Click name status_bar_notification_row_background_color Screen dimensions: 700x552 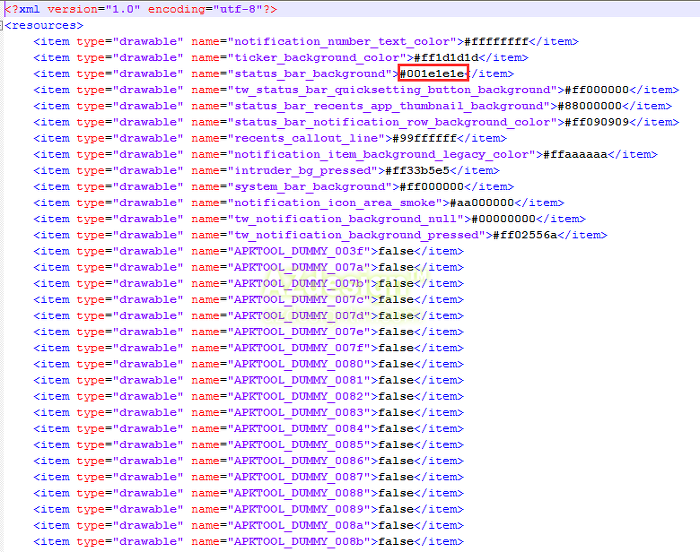393,122
